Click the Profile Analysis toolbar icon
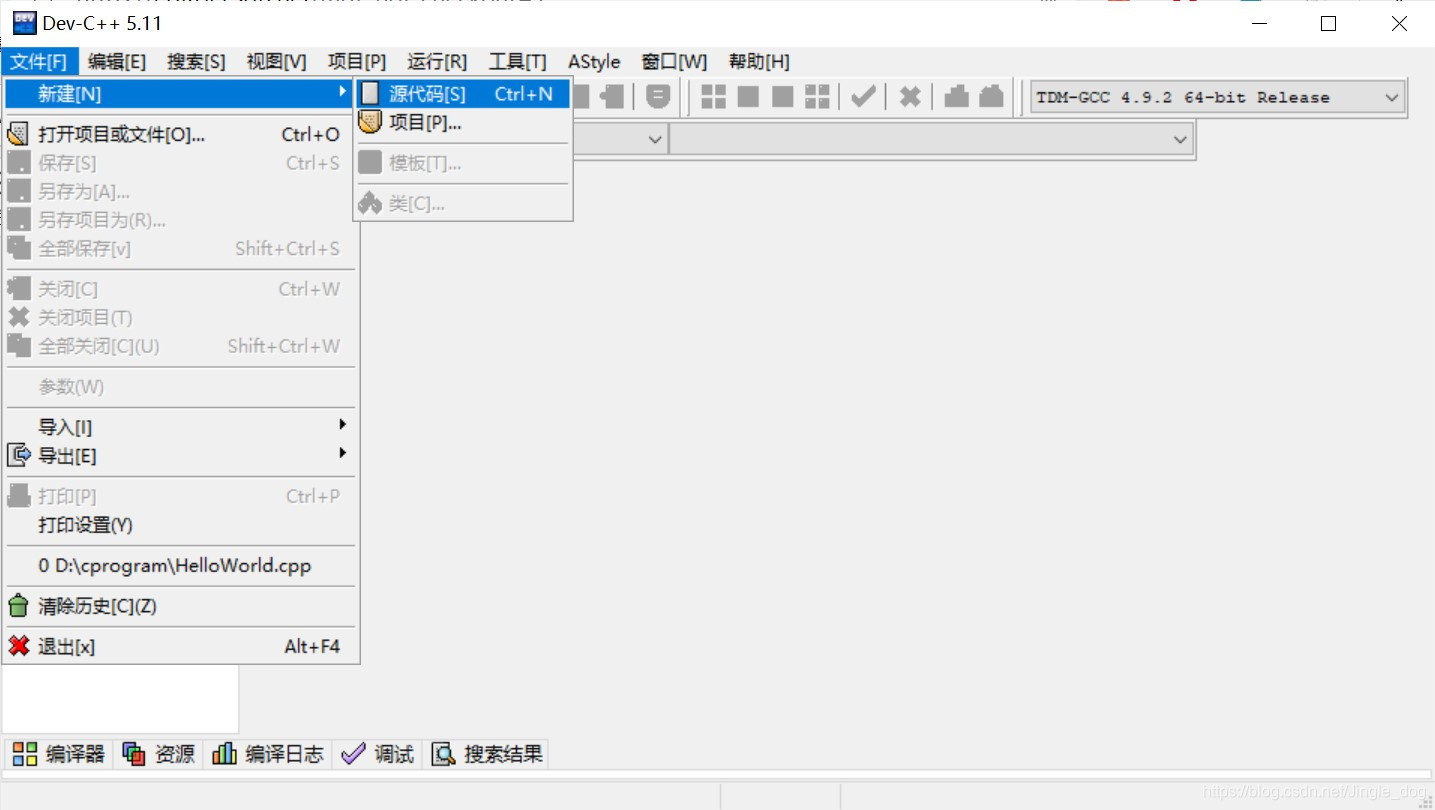Image resolution: width=1435 pixels, height=810 pixels. pyautogui.click(x=957, y=96)
